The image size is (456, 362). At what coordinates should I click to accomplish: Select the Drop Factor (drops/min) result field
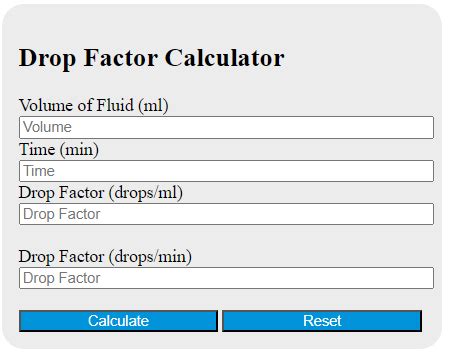226,278
